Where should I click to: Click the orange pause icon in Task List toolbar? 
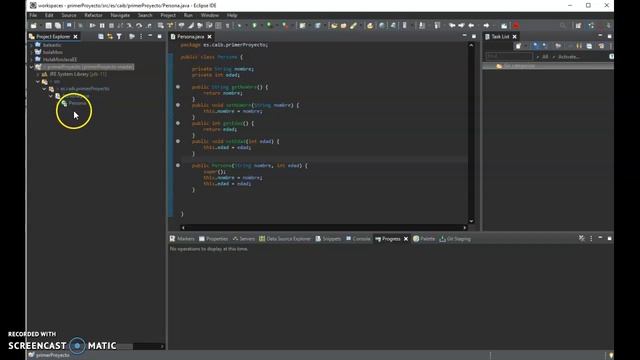579,46
